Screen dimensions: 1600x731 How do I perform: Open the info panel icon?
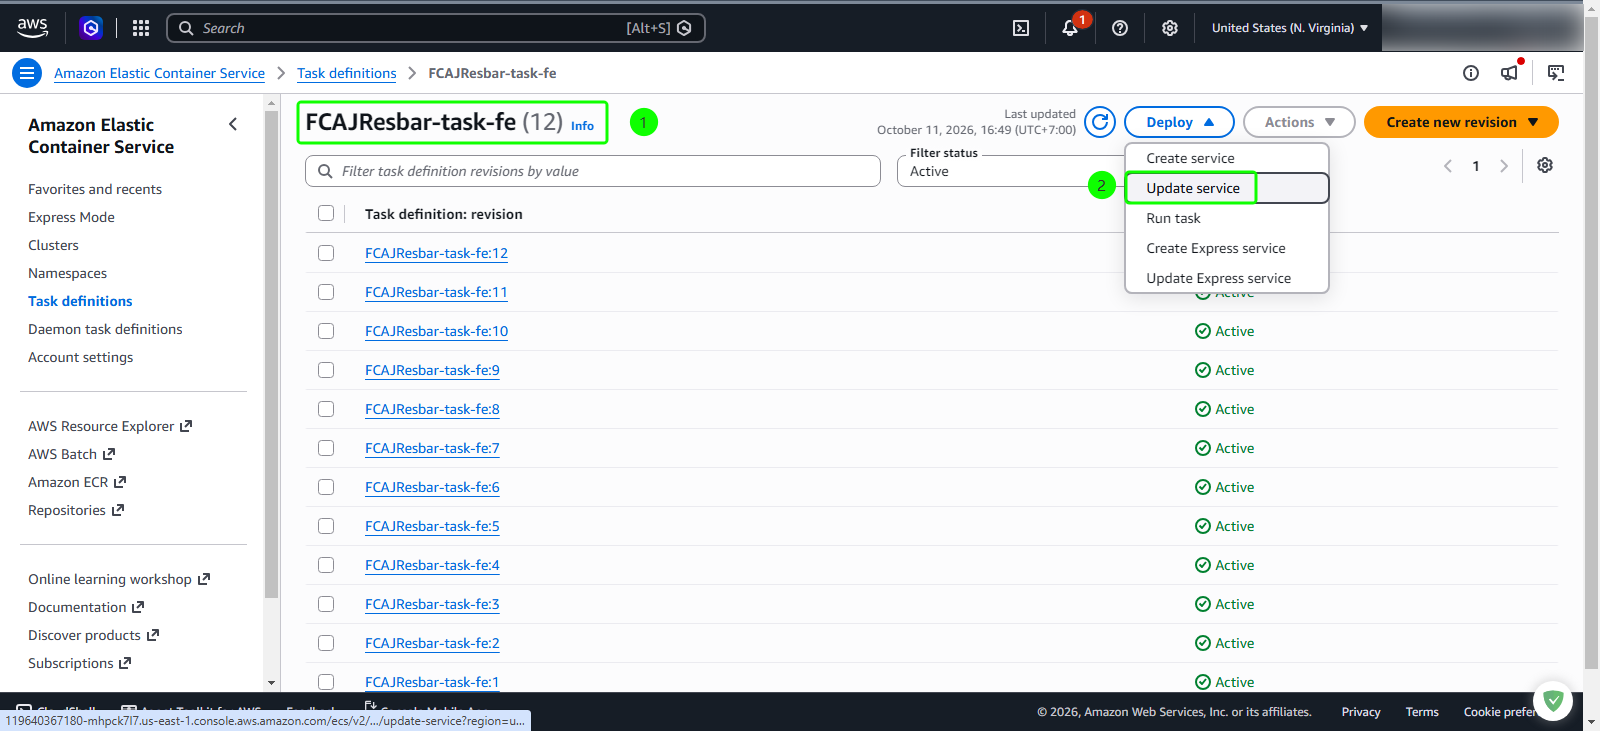[x=1471, y=73]
